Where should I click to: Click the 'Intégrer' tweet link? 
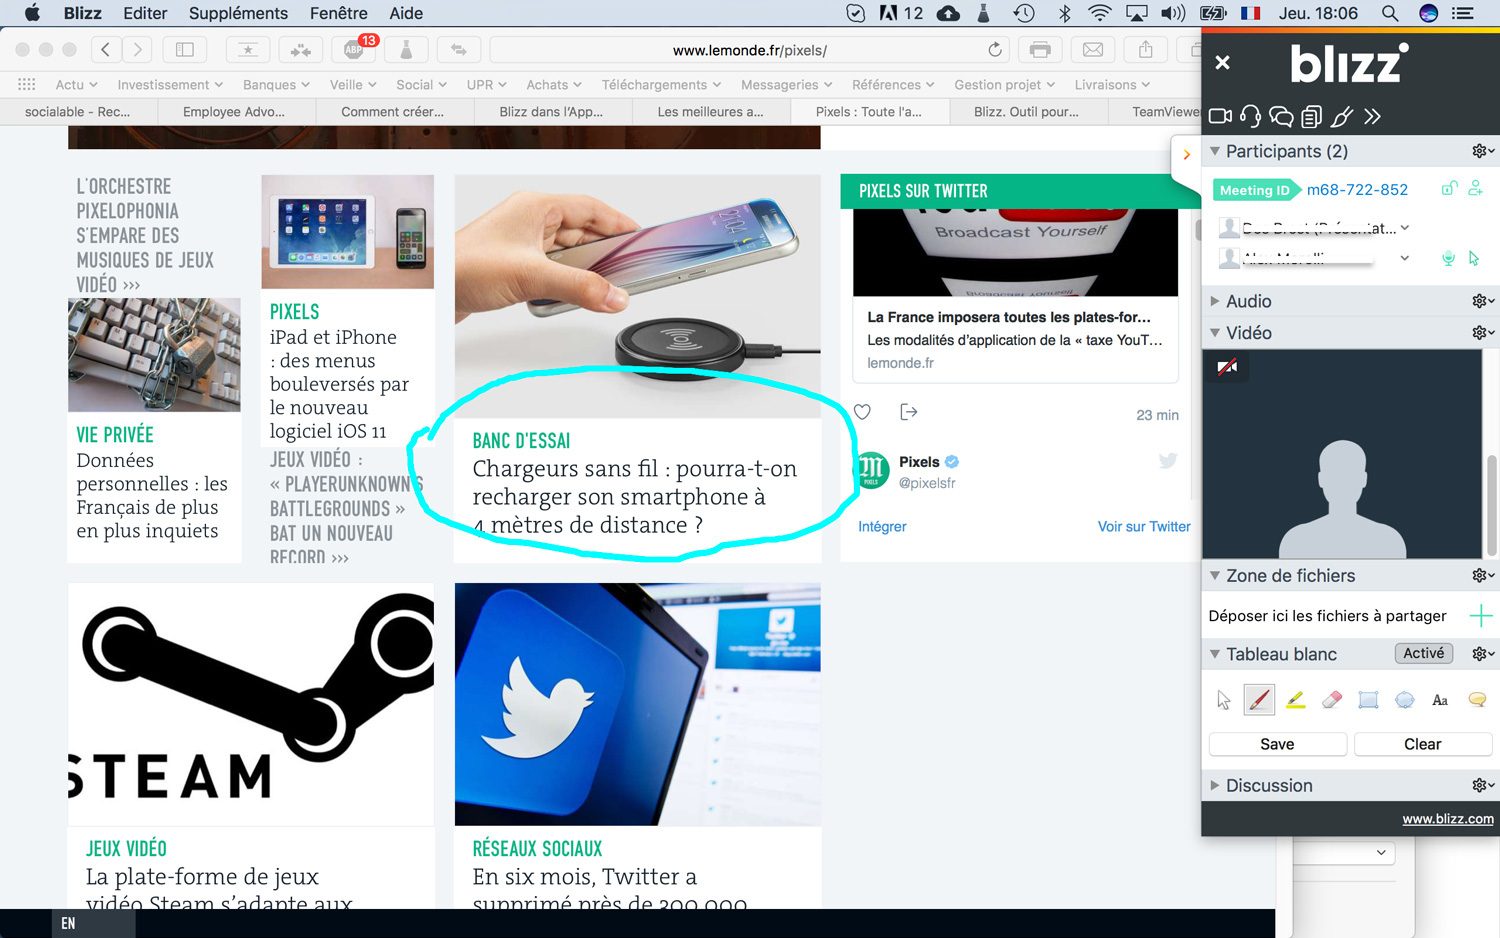882,526
